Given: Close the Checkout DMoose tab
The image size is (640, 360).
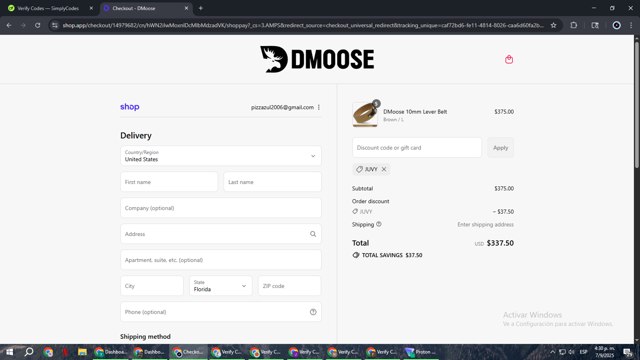Looking at the screenshot, I should click(186, 8).
